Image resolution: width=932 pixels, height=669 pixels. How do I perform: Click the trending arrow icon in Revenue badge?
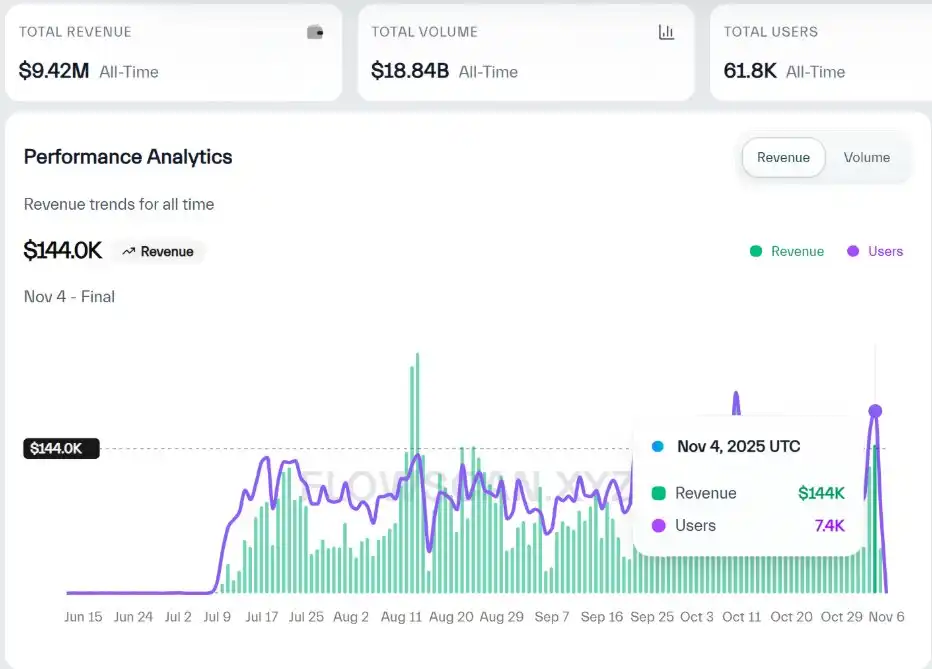(128, 252)
